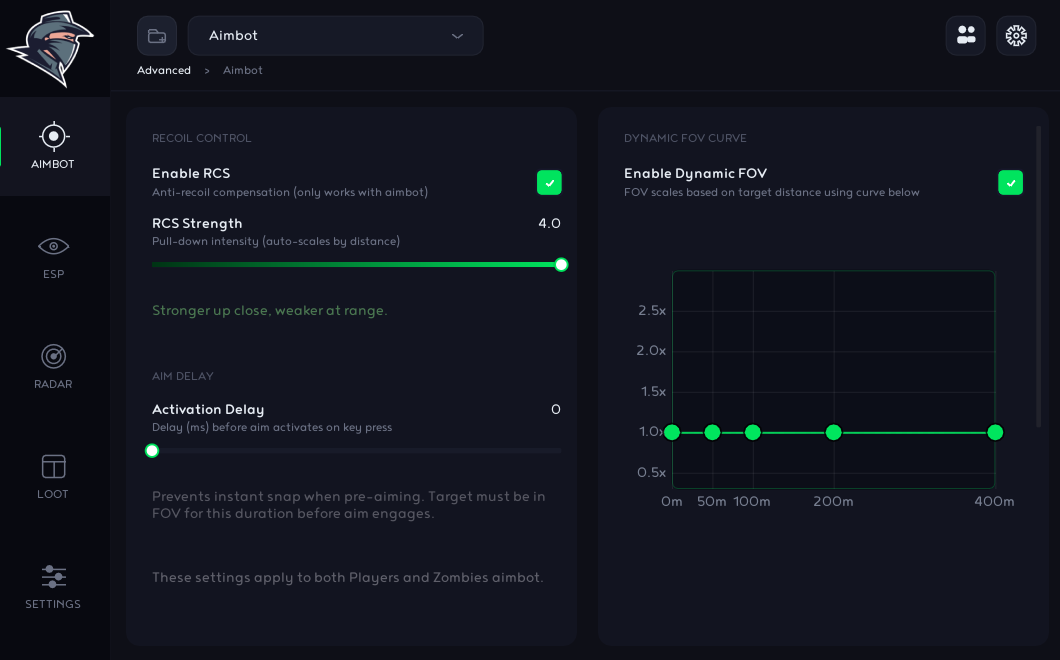Click the hooded bandit logo
Image resolution: width=1060 pixels, height=660 pixels.
pos(51,48)
